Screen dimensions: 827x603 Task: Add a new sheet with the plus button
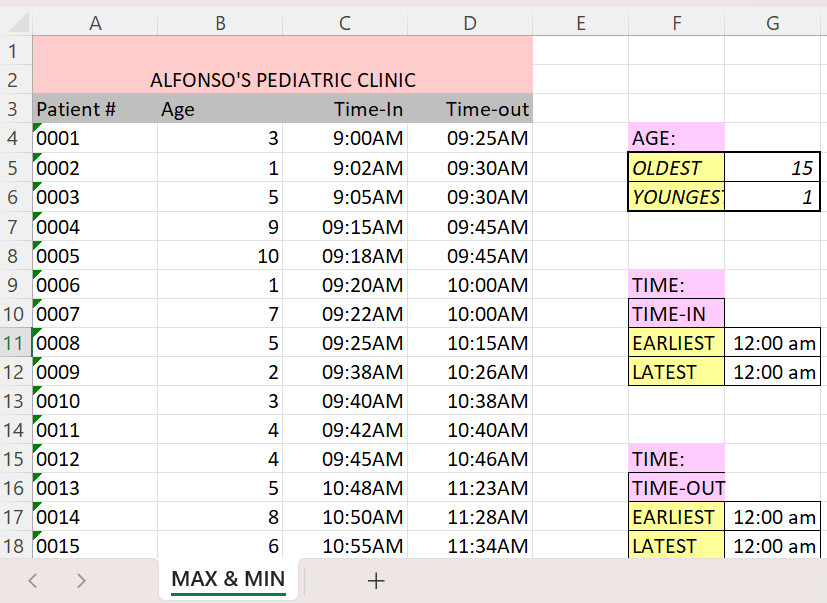(x=376, y=580)
